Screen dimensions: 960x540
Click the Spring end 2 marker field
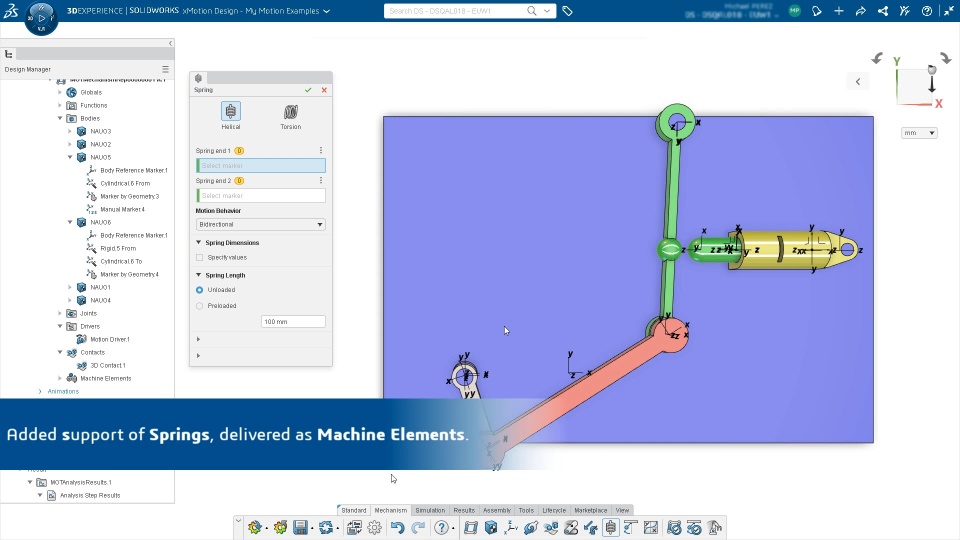point(261,195)
